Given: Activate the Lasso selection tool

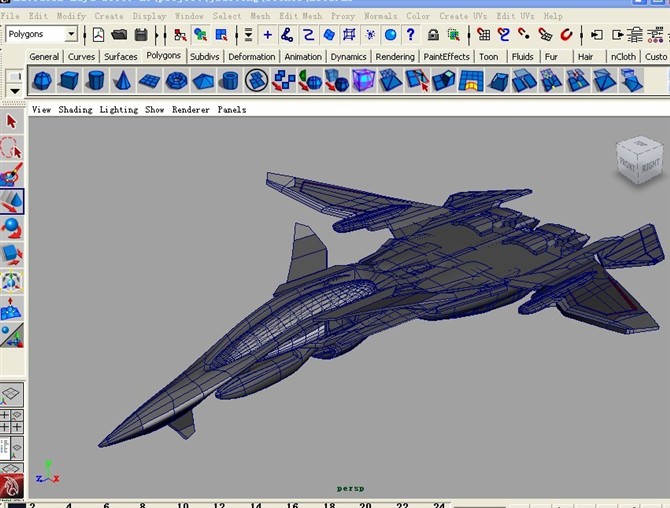Looking at the screenshot, I should click(x=12, y=149).
